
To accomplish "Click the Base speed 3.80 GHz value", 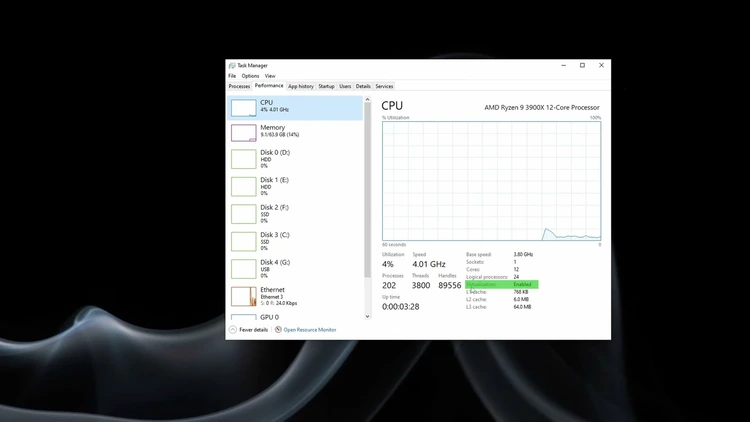I will [523, 255].
